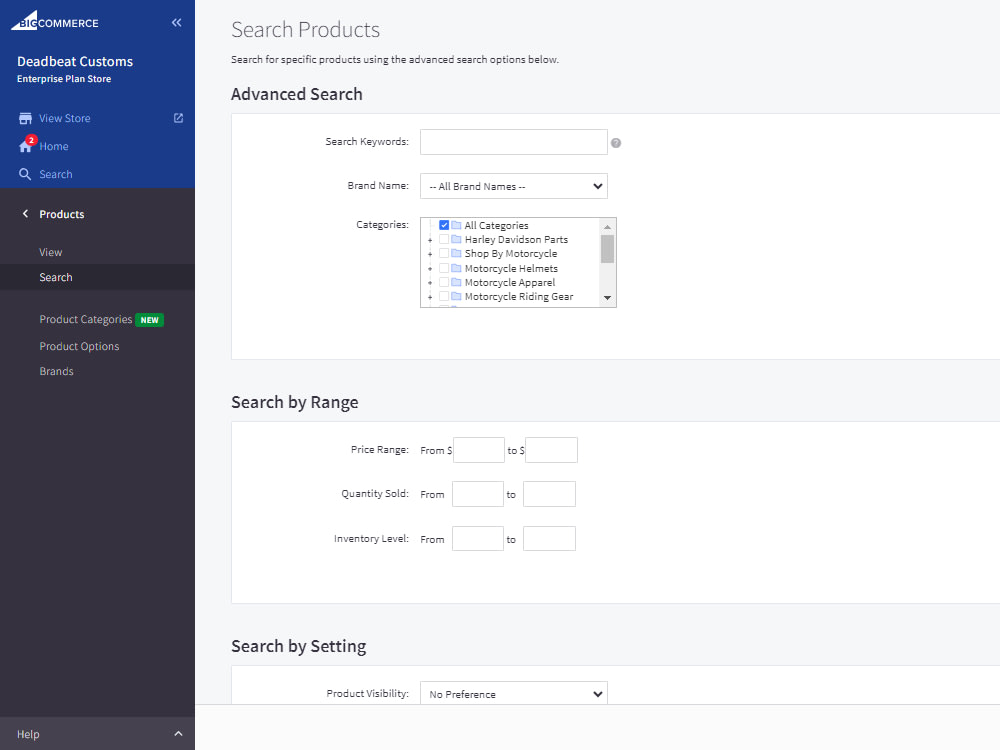Click the Search magnifier icon in sidebar
Image resolution: width=1000 pixels, height=750 pixels.
point(25,174)
